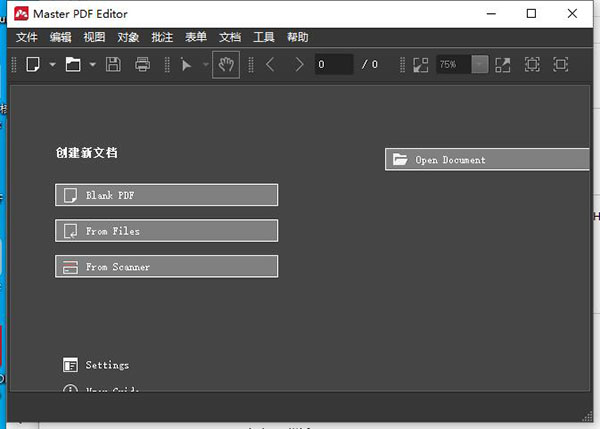Open the 对象 menu
This screenshot has width=600, height=429.
[x=128, y=37]
